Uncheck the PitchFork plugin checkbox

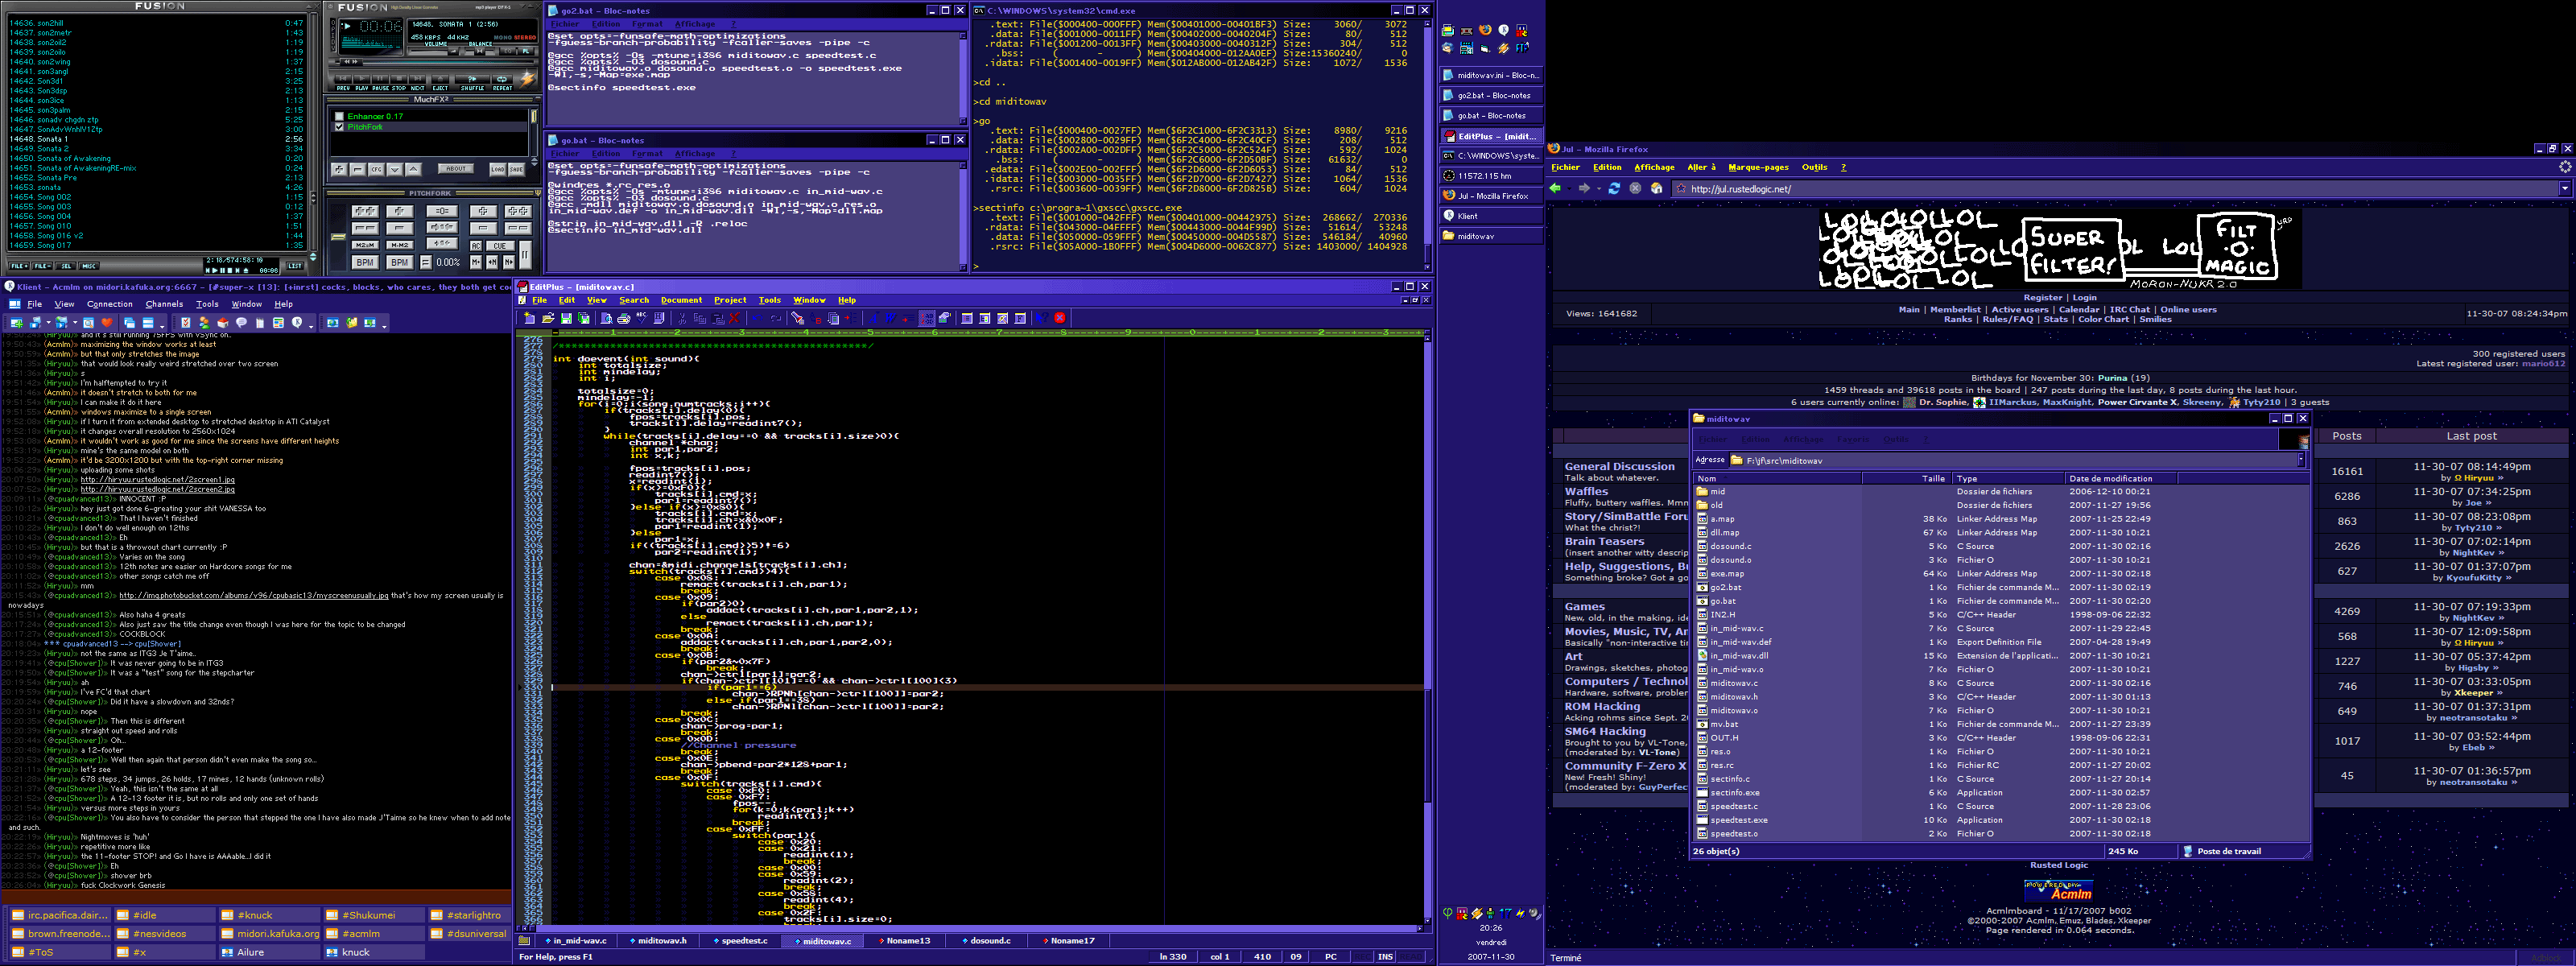pos(340,127)
